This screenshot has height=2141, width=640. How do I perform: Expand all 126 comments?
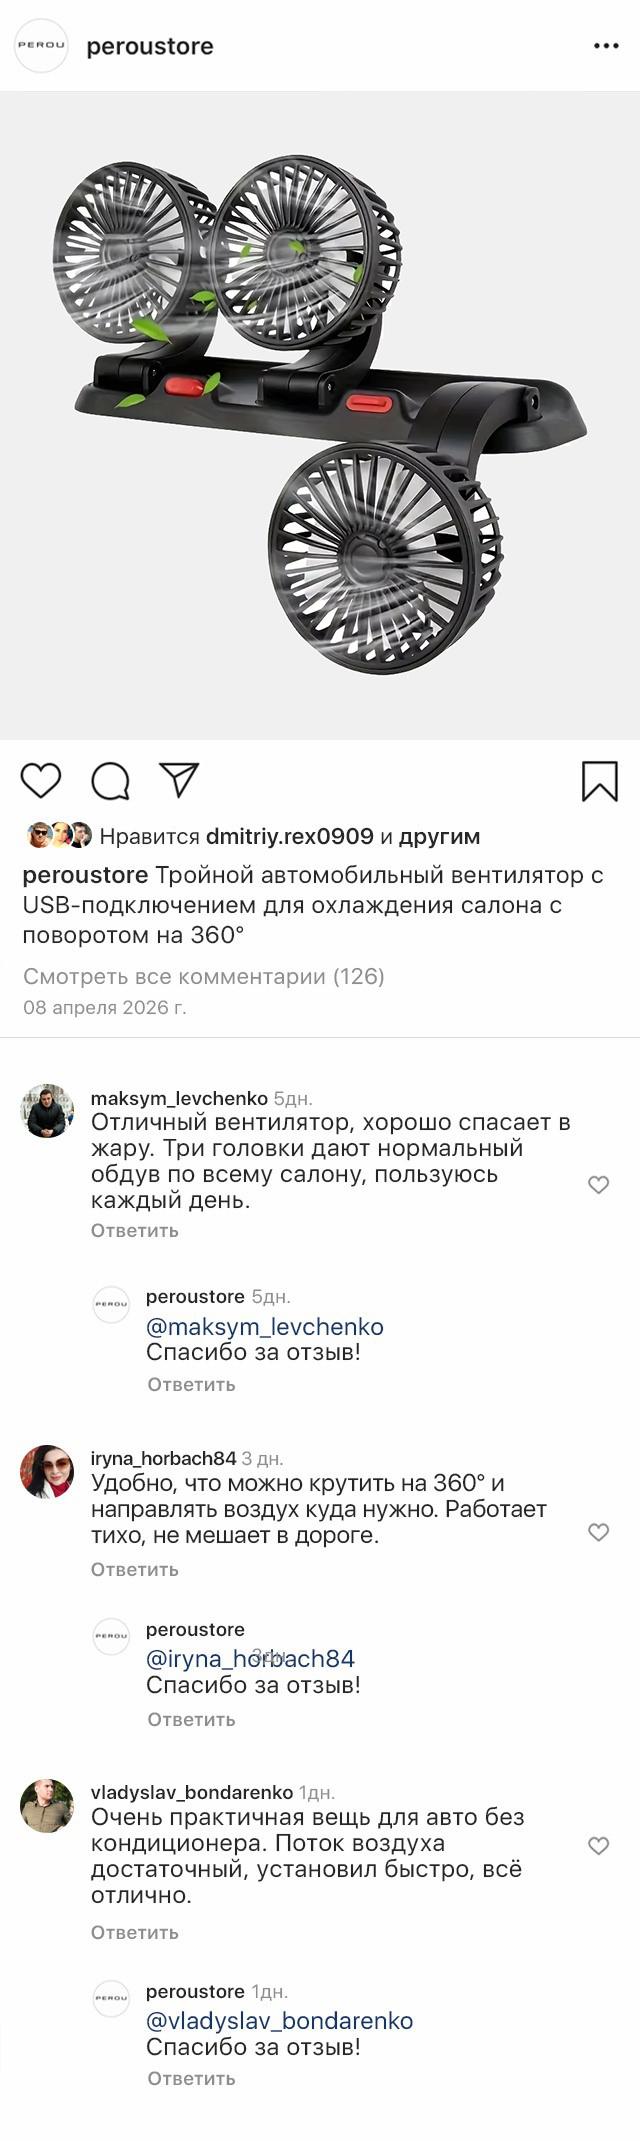(204, 976)
